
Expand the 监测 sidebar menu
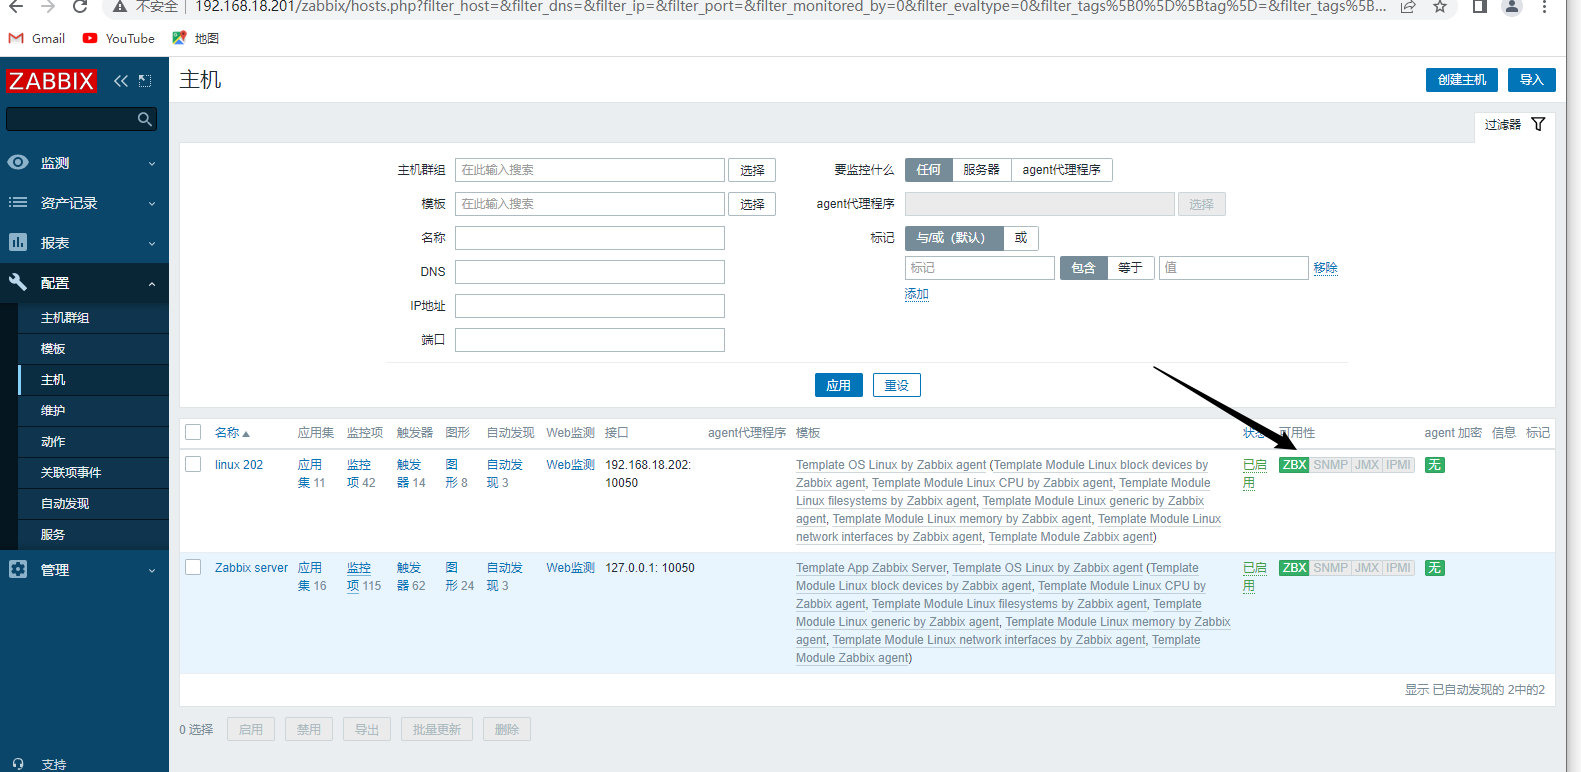[x=84, y=163]
